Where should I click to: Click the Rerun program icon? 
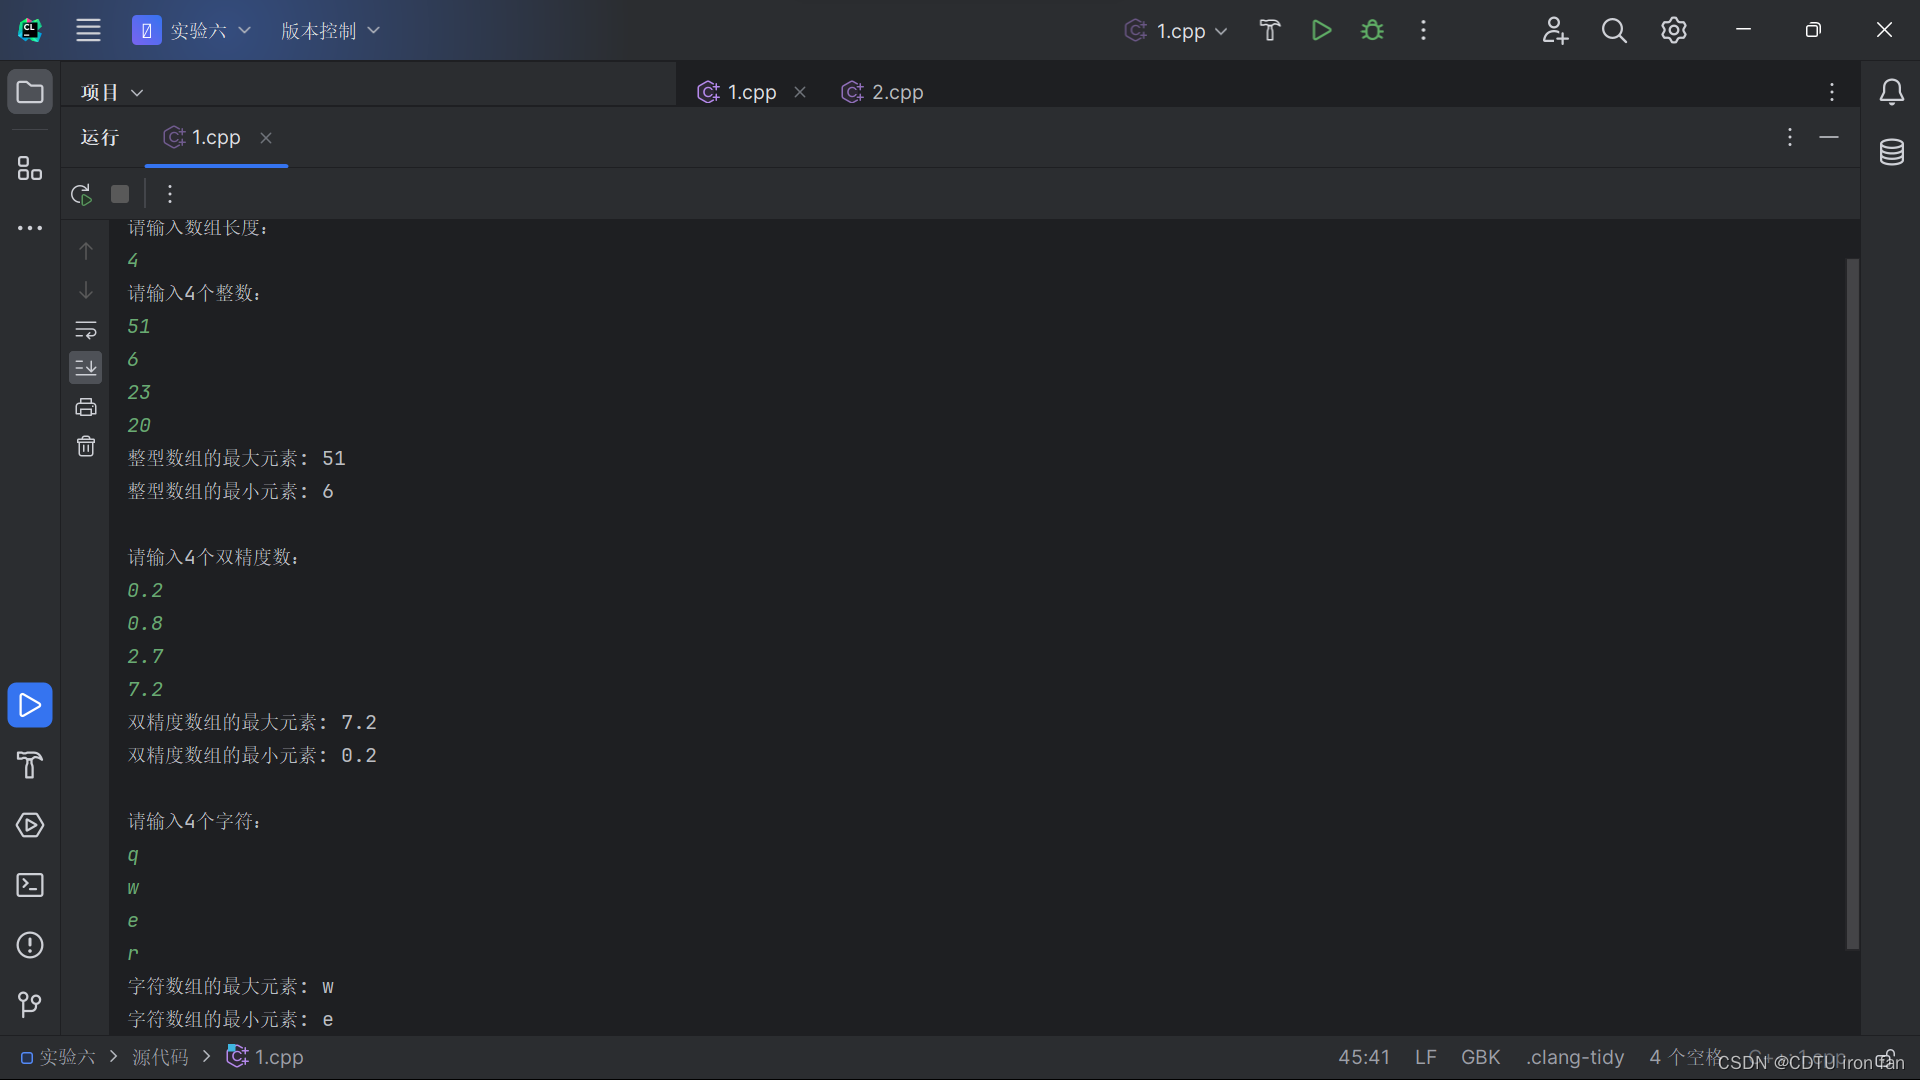81,194
